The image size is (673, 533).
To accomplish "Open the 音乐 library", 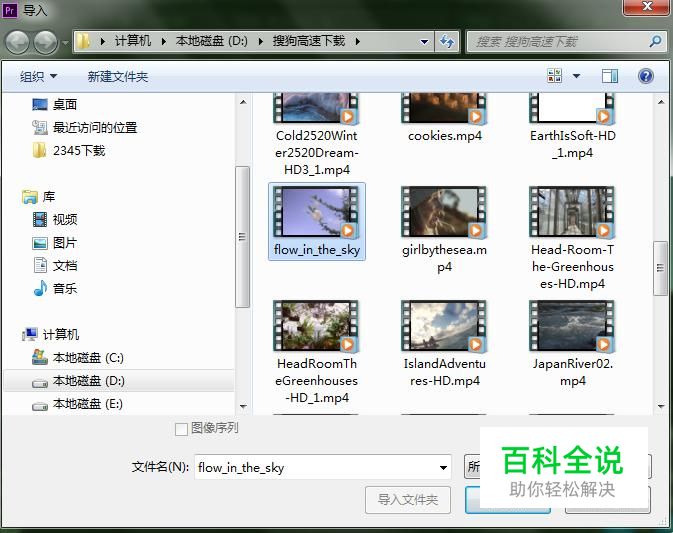I will (55, 288).
